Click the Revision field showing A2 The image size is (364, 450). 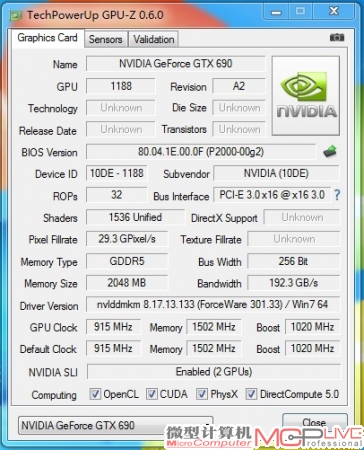tap(239, 86)
